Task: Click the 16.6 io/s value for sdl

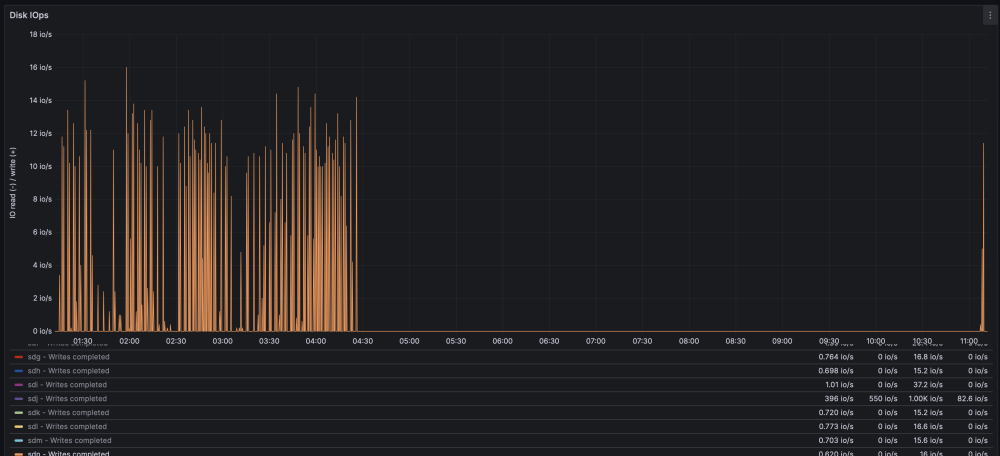Action: click(x=928, y=427)
